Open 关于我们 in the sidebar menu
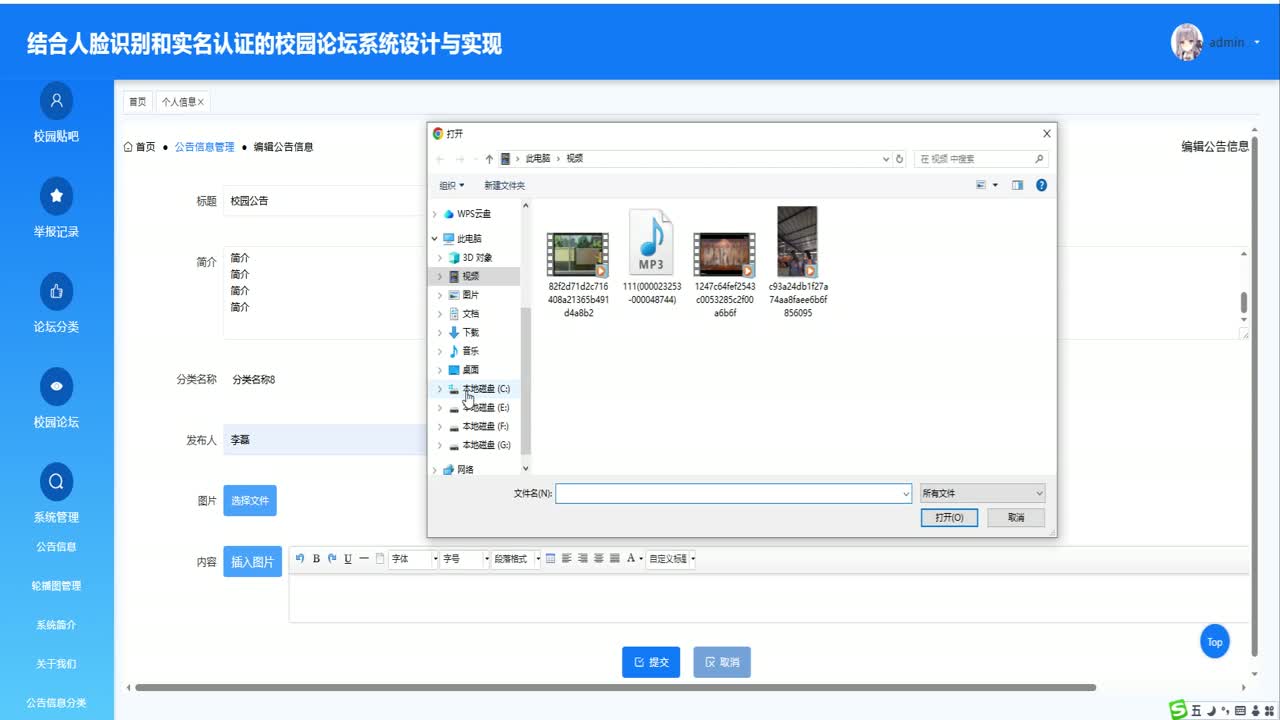The image size is (1280, 720). click(x=56, y=664)
